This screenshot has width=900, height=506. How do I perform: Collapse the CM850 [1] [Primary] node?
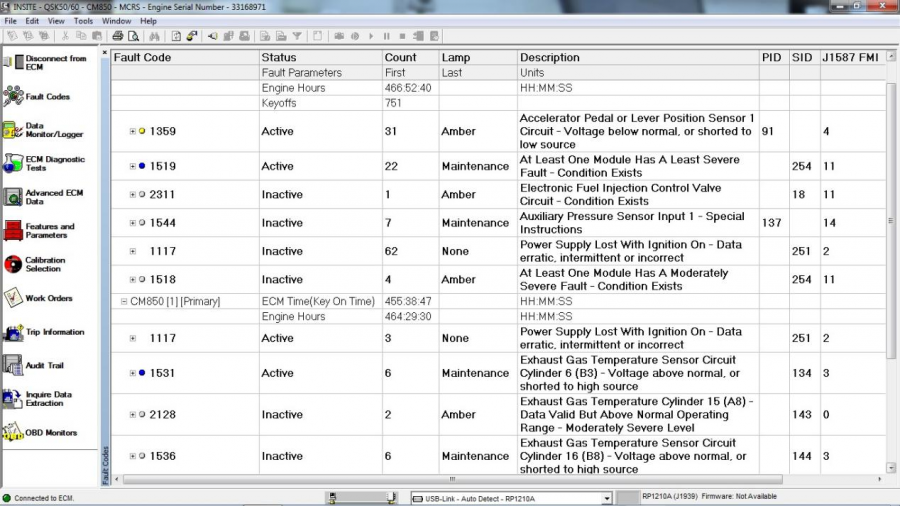coord(124,301)
